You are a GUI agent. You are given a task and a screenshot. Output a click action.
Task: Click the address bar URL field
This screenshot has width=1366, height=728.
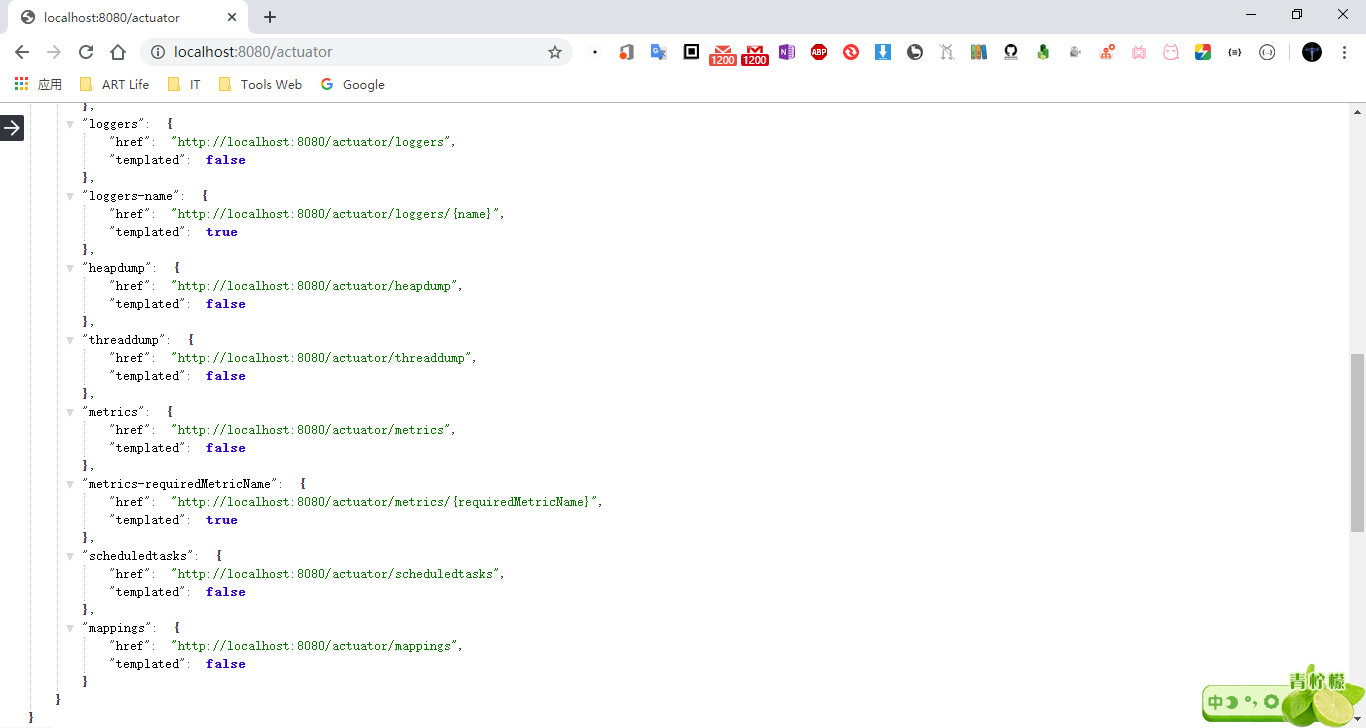tap(355, 52)
